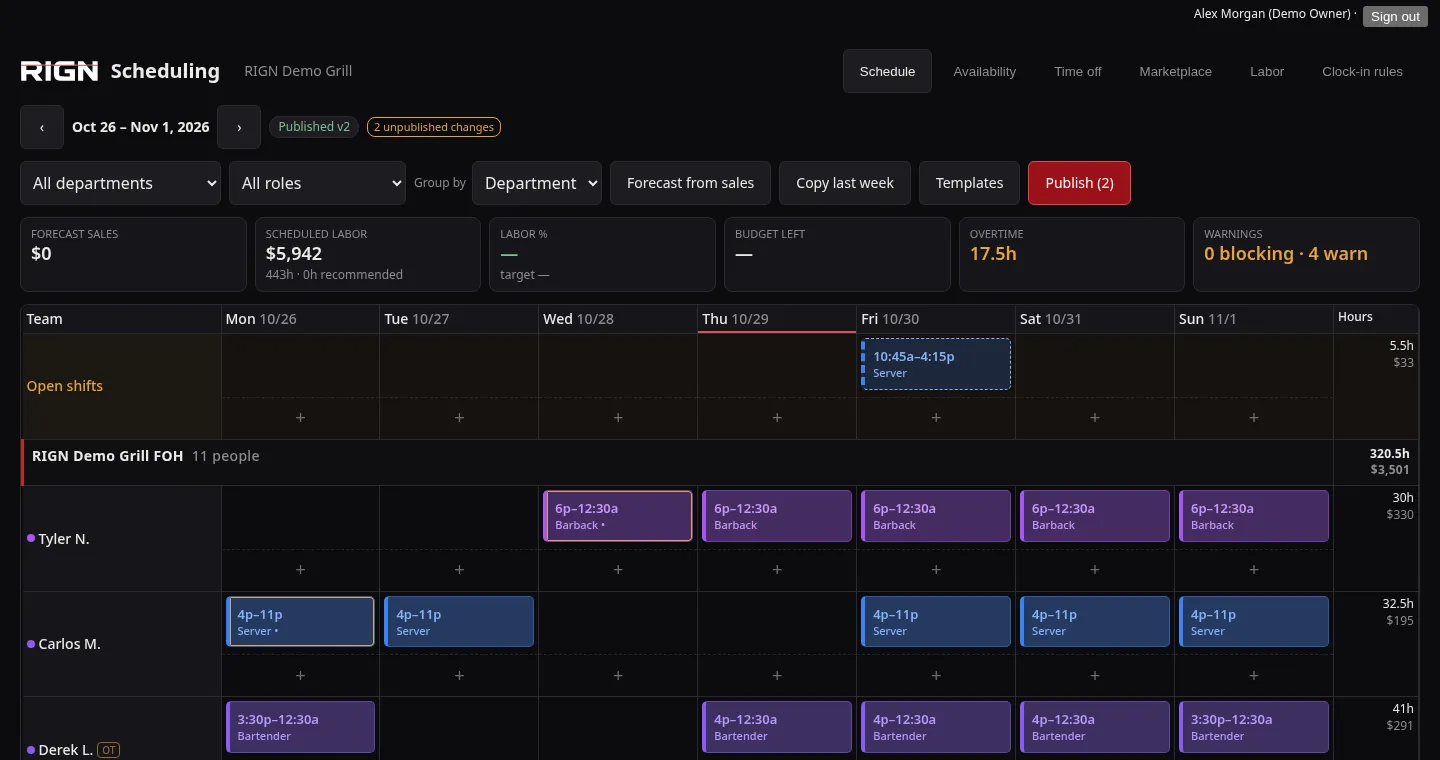This screenshot has height=760, width=1440.
Task: Add an open shift on Tuesday
Action: point(459,418)
